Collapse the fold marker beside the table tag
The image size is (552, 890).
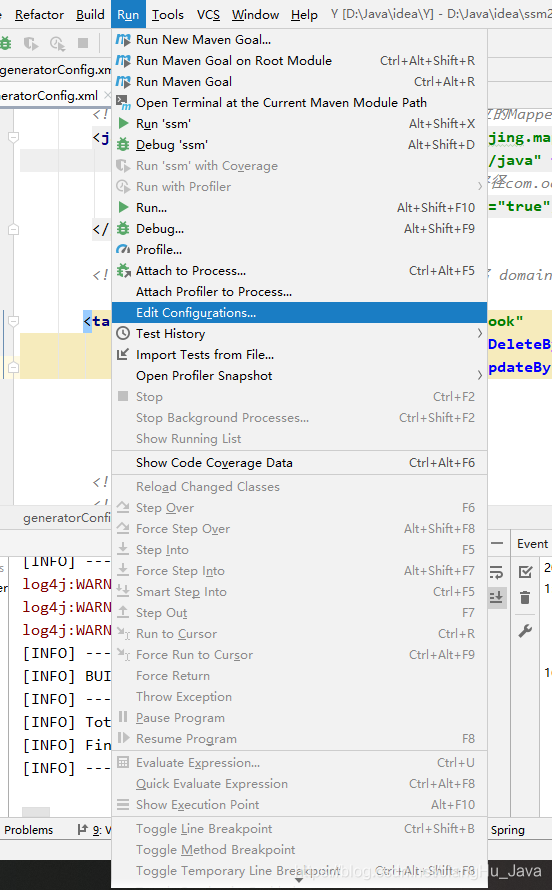tap(14, 321)
